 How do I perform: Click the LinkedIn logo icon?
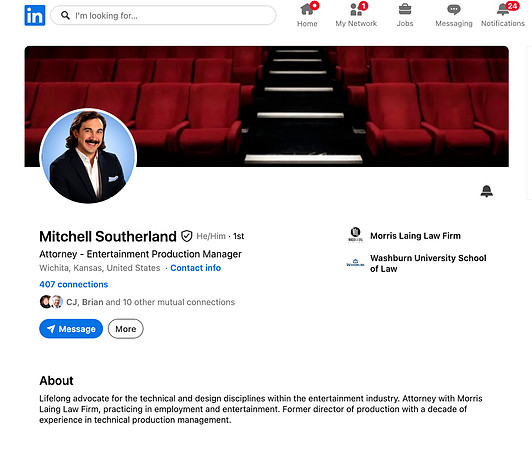tap(35, 15)
